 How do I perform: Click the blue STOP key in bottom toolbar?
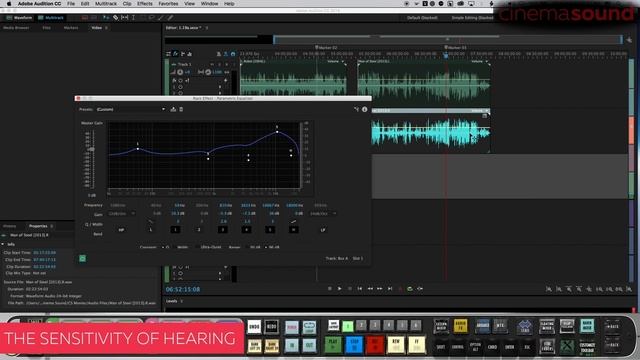click(x=354, y=345)
